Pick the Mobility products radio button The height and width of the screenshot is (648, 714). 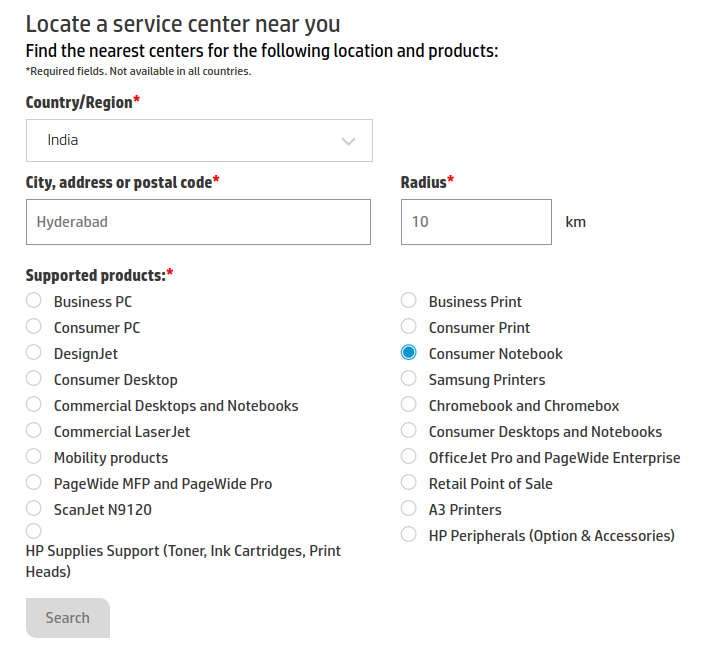pos(34,457)
